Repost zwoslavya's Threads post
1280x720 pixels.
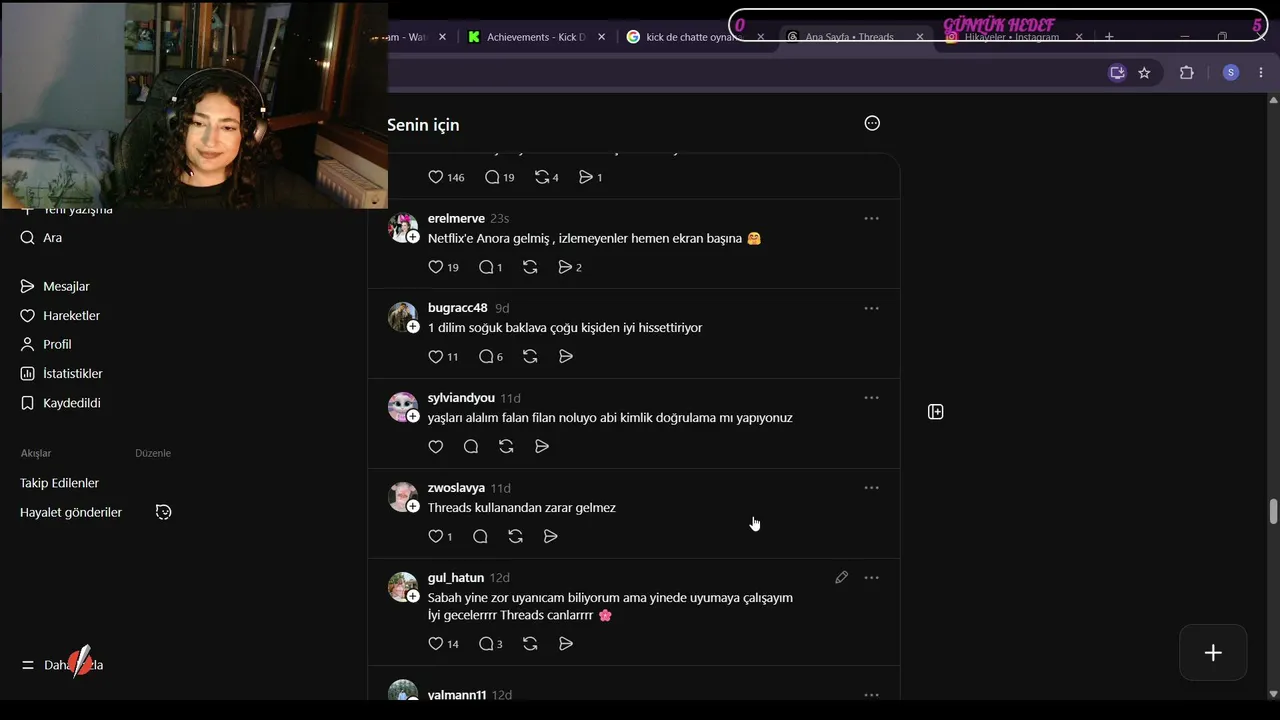pyautogui.click(x=515, y=537)
